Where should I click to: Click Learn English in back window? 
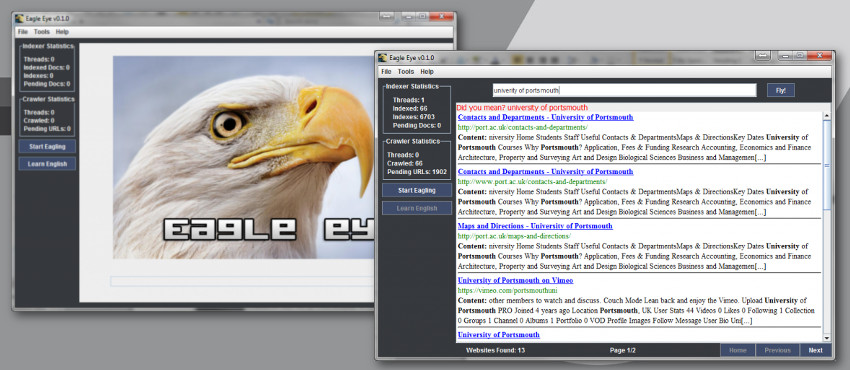(47, 164)
